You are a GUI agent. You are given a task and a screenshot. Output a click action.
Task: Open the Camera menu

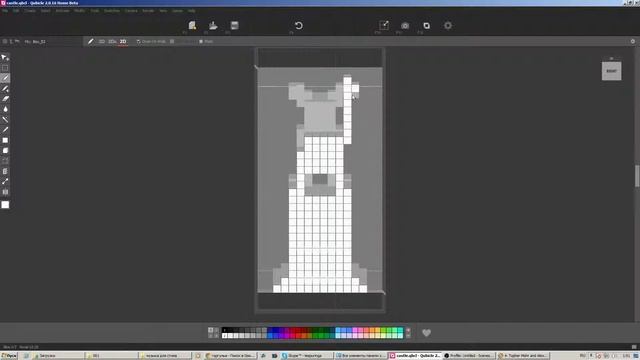(131, 11)
